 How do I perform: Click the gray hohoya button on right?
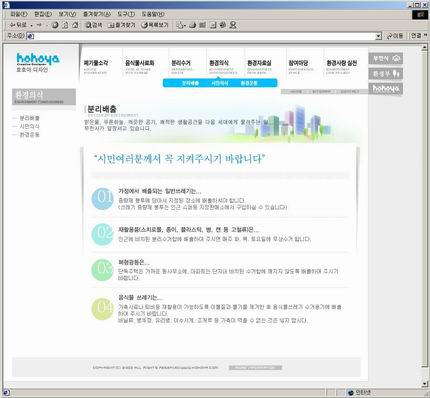386,88
